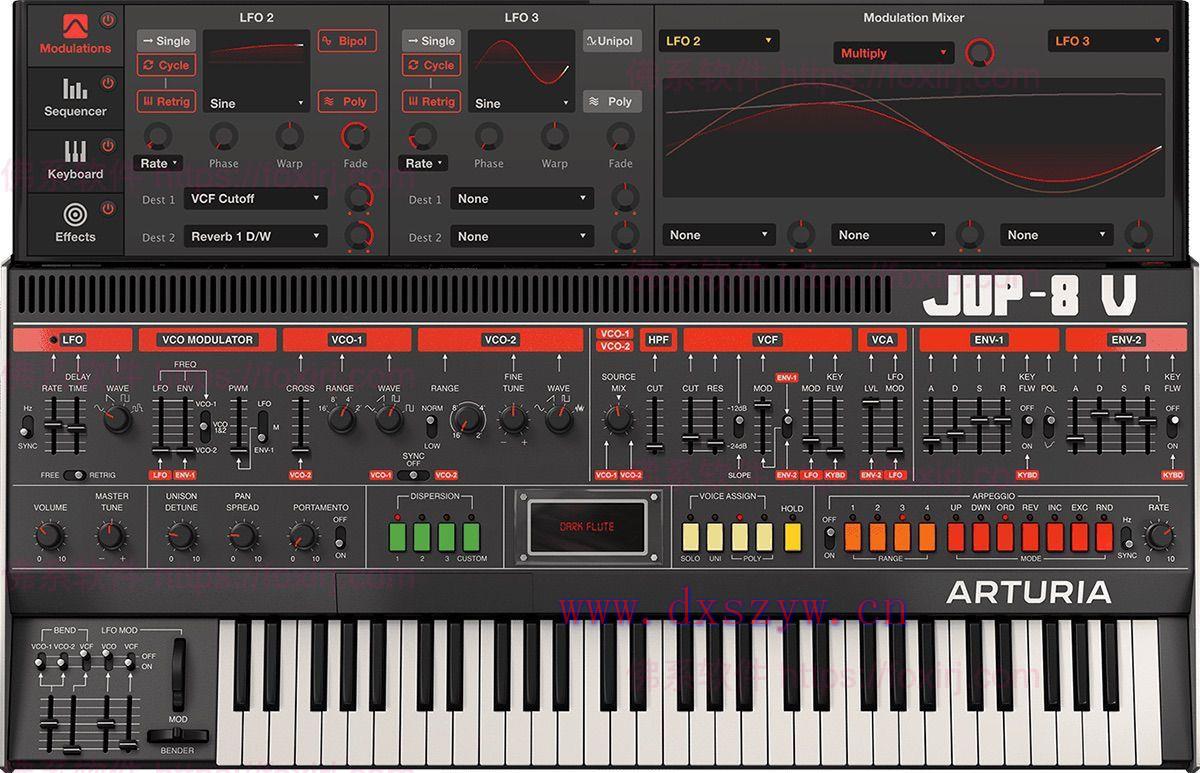This screenshot has width=1200, height=773.
Task: Click the Unison Detune knob
Action: point(181,537)
